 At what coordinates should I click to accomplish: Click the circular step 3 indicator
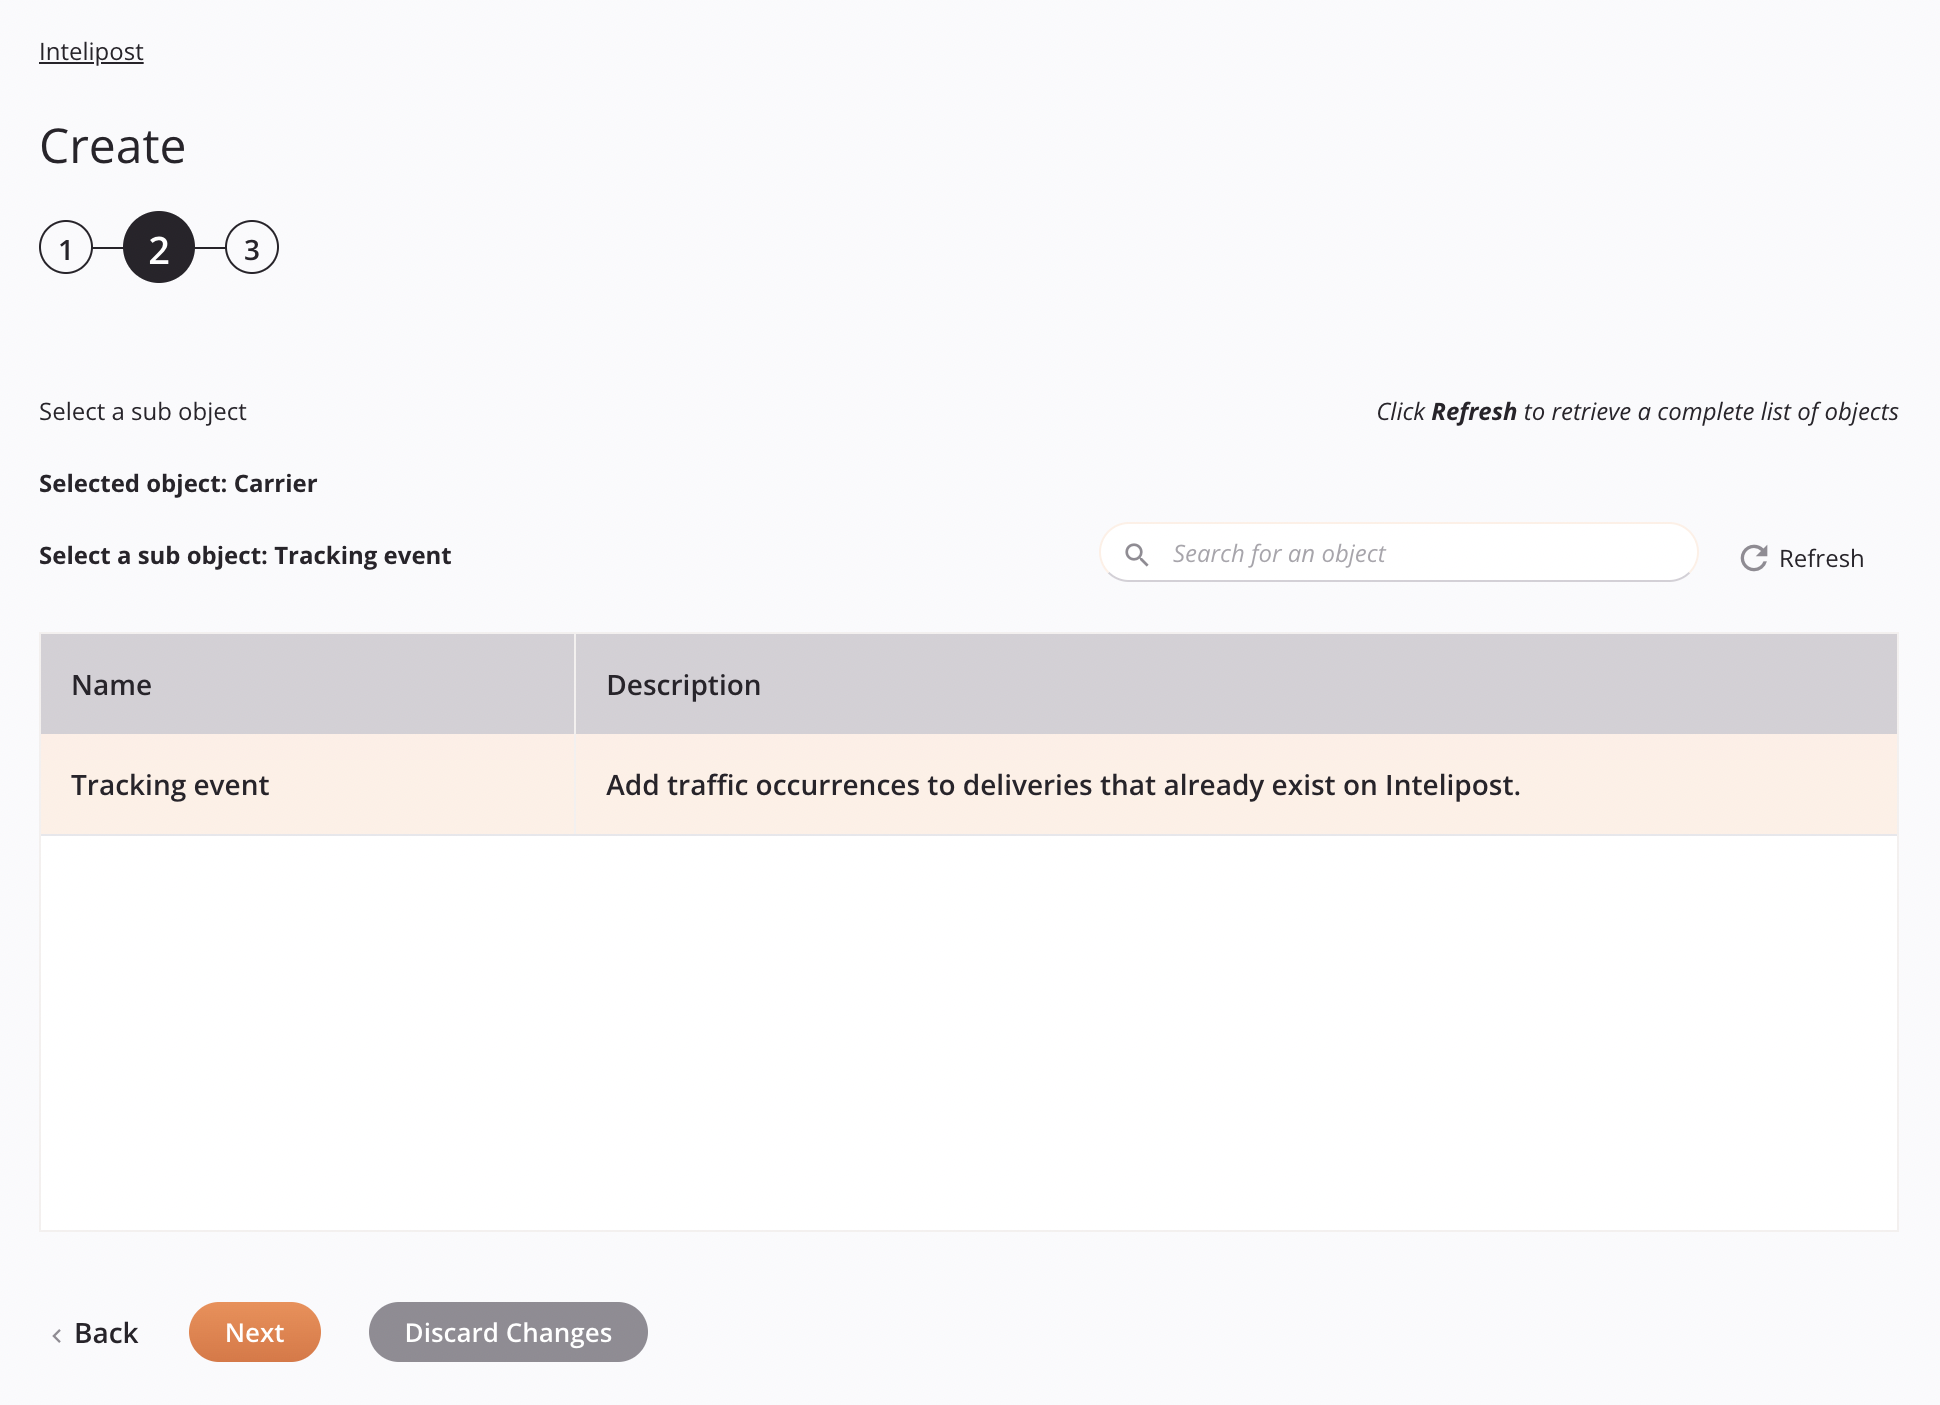click(250, 247)
